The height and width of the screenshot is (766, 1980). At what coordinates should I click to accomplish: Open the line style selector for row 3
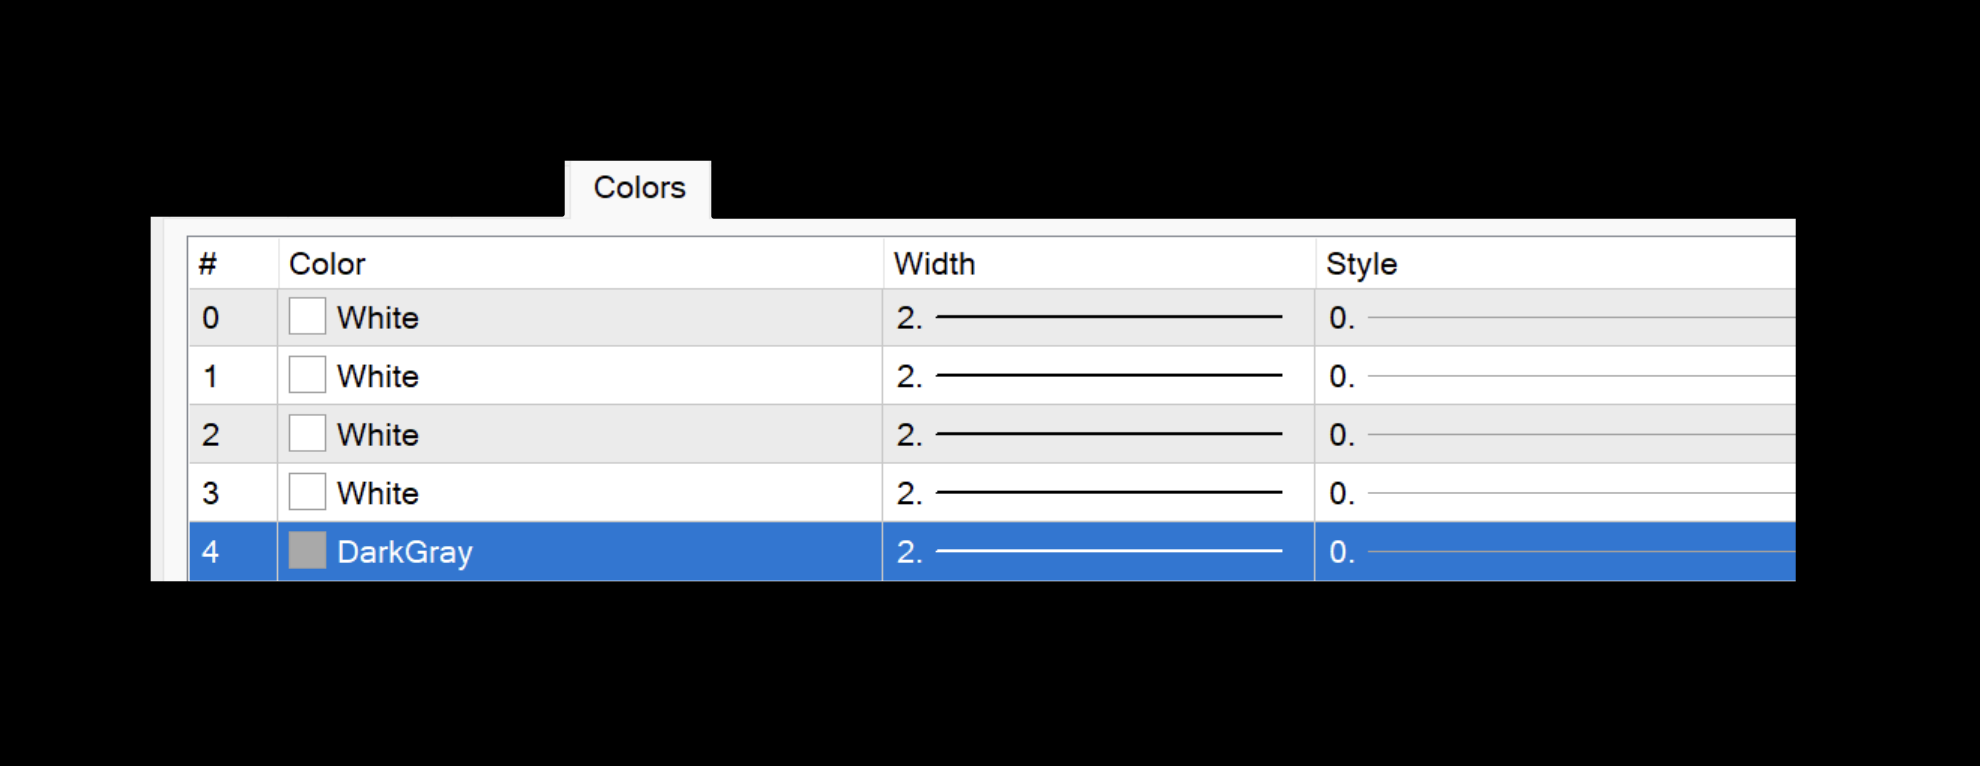click(1555, 492)
